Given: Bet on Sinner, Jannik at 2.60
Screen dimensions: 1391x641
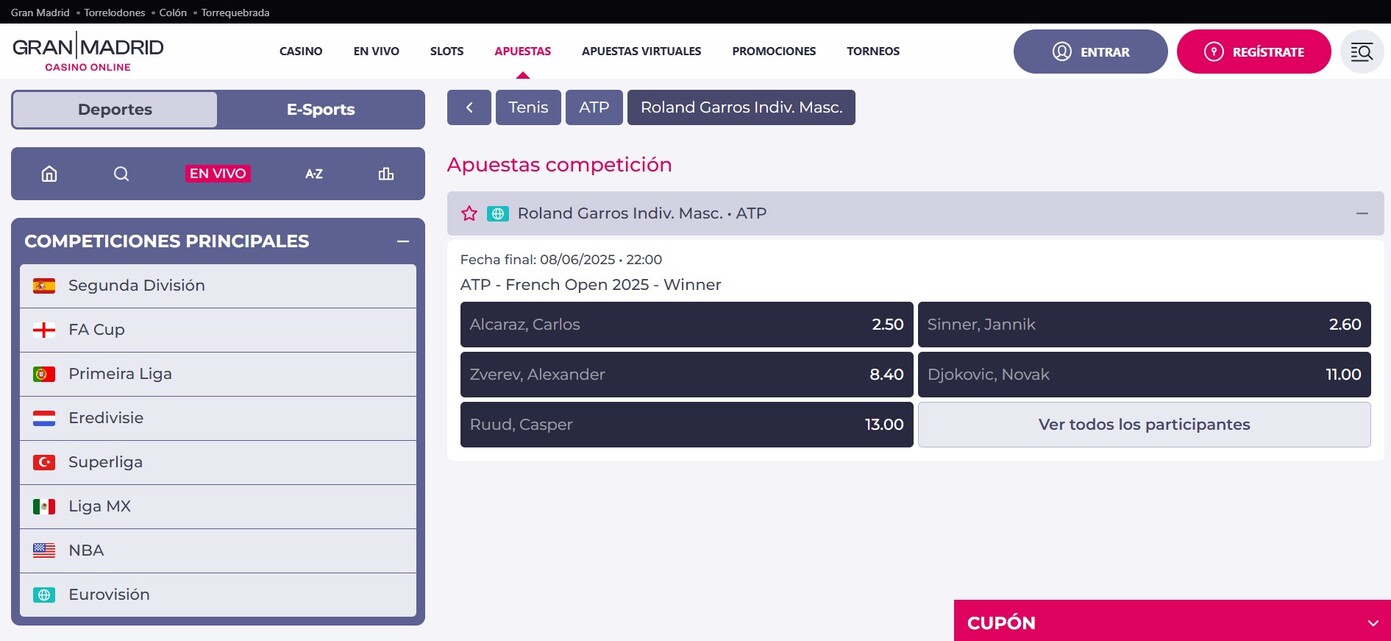Looking at the screenshot, I should (1144, 325).
